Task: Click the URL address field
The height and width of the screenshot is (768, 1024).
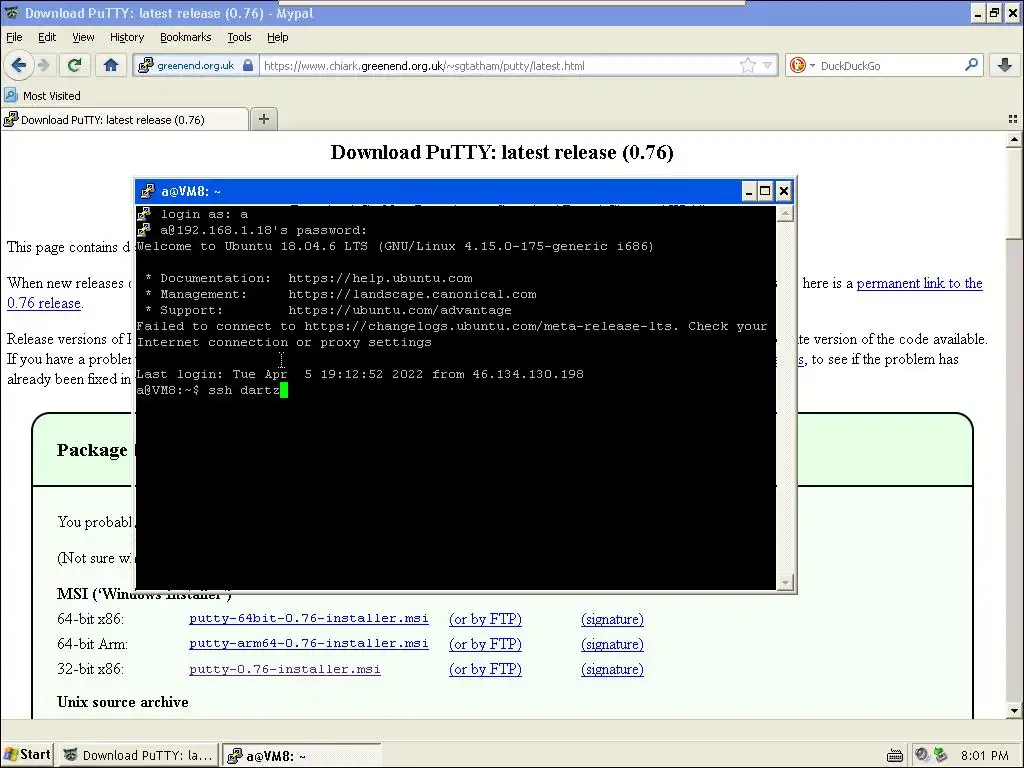Action: [x=500, y=65]
